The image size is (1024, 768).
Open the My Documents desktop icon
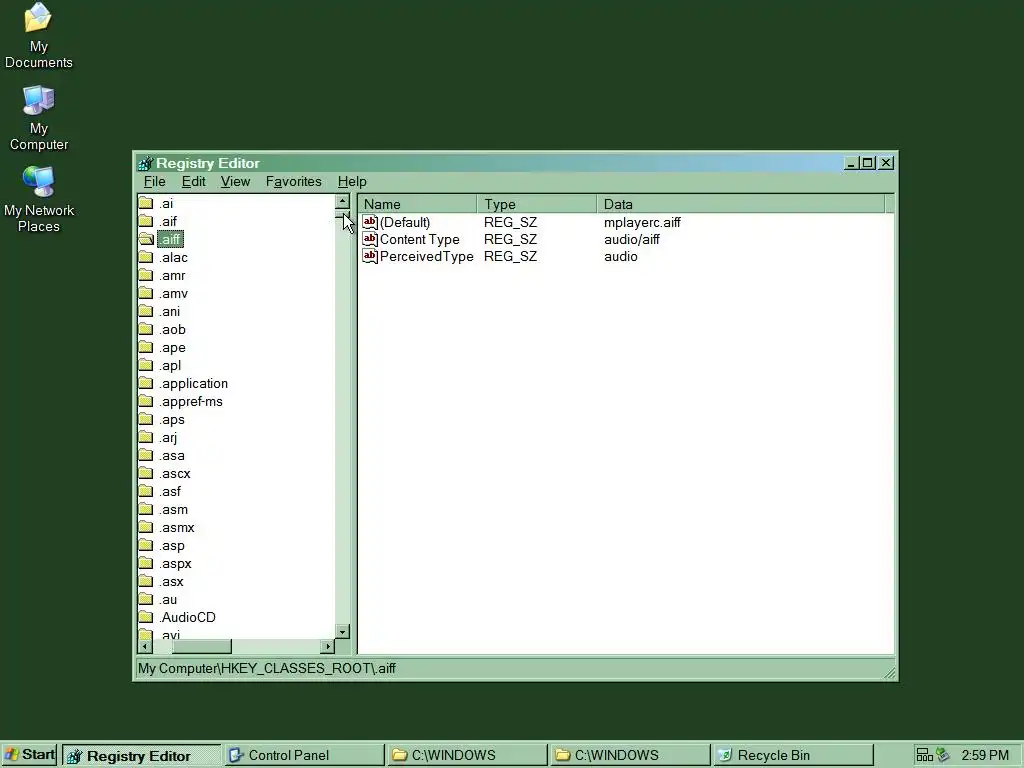click(38, 35)
